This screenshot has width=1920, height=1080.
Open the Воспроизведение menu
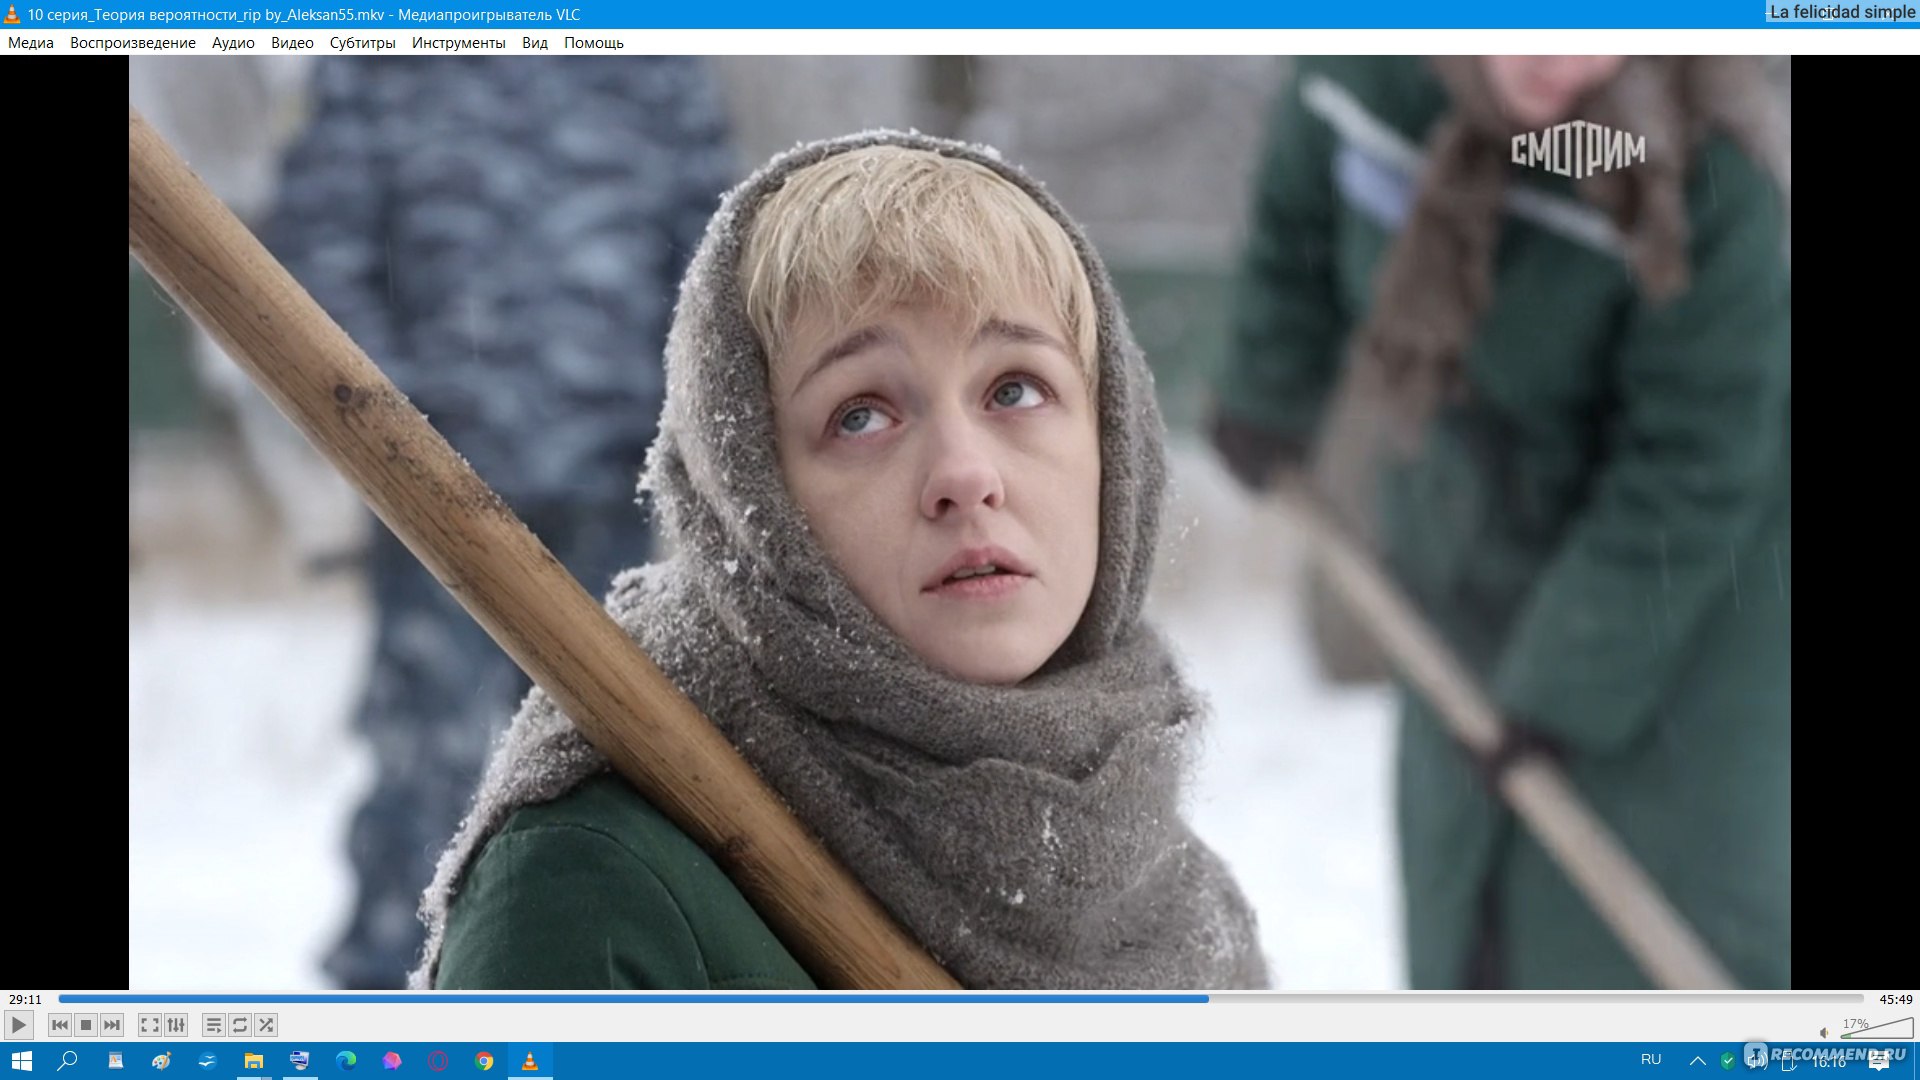pos(133,43)
